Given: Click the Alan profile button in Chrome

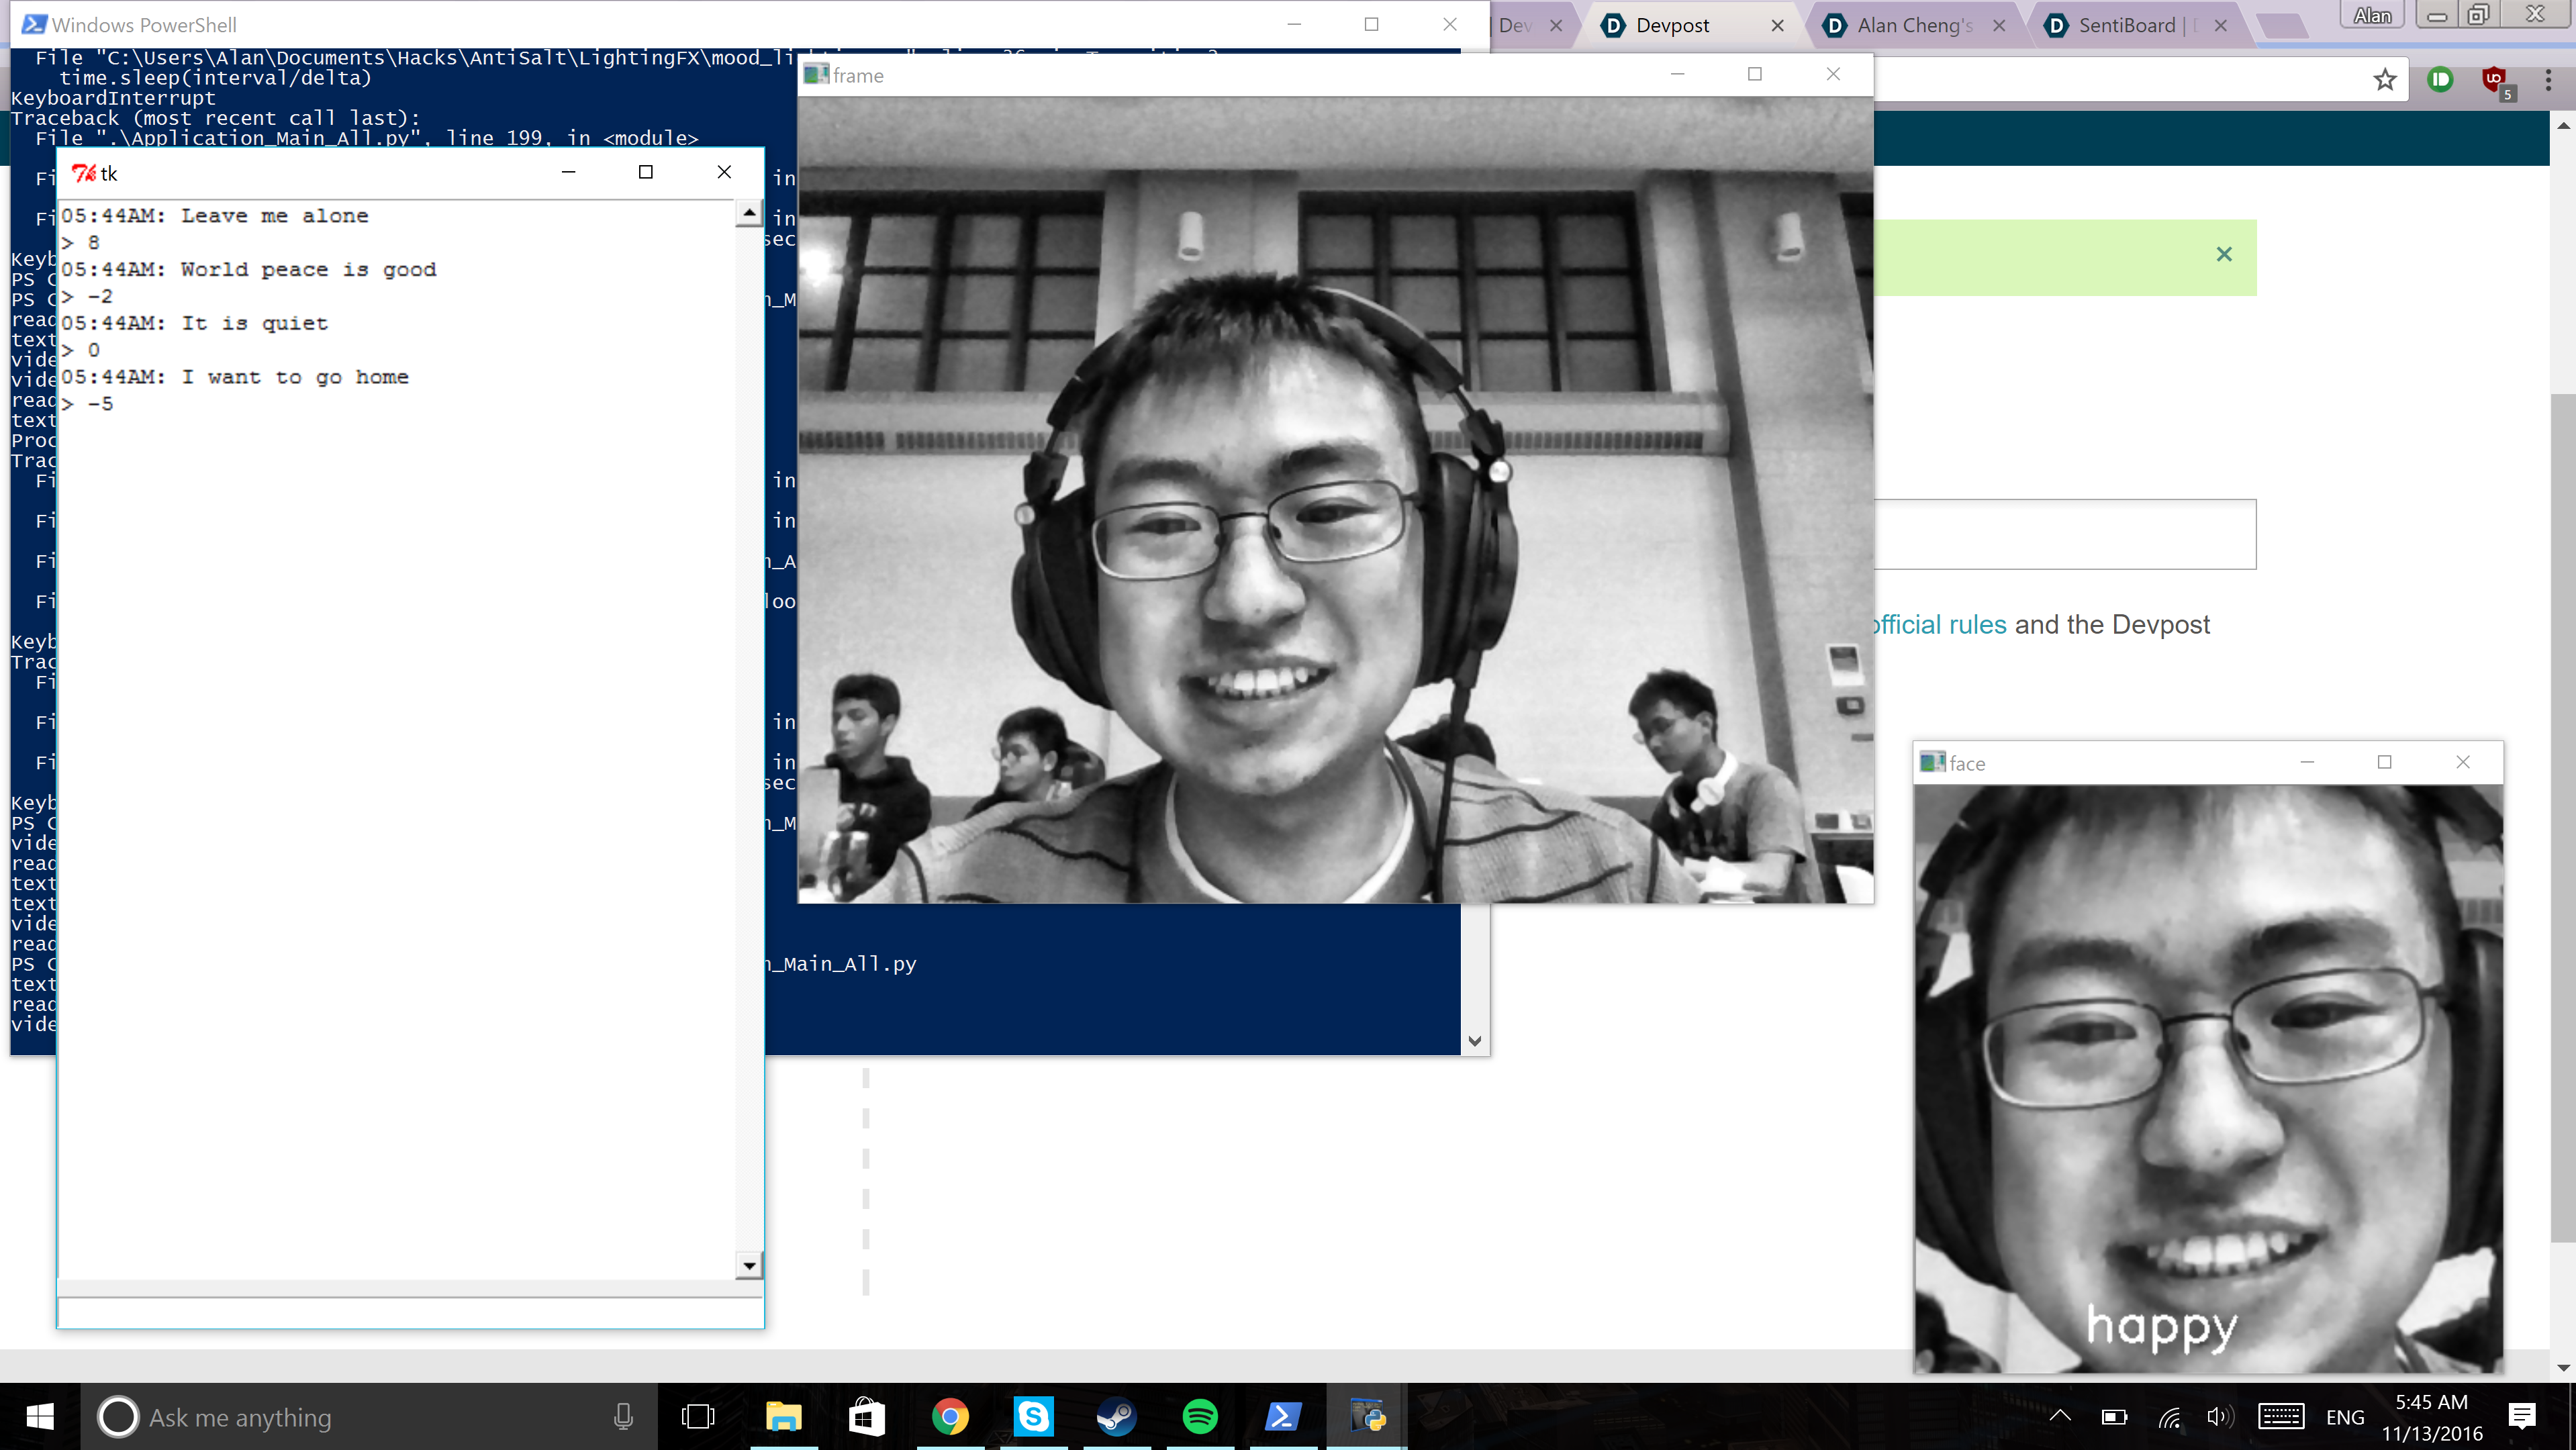Looking at the screenshot, I should click(2372, 15).
